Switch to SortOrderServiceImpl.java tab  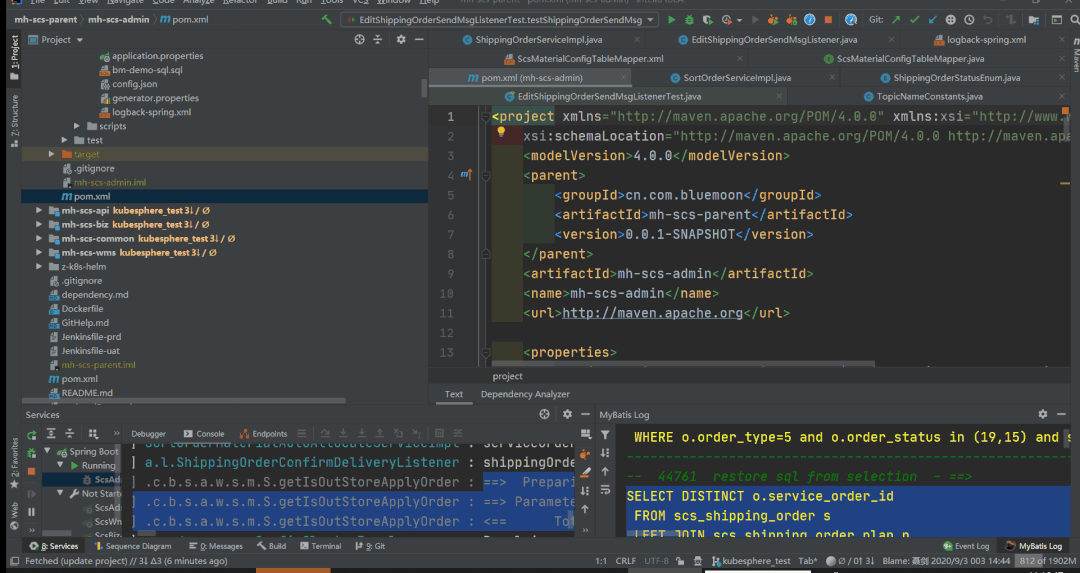(736, 78)
